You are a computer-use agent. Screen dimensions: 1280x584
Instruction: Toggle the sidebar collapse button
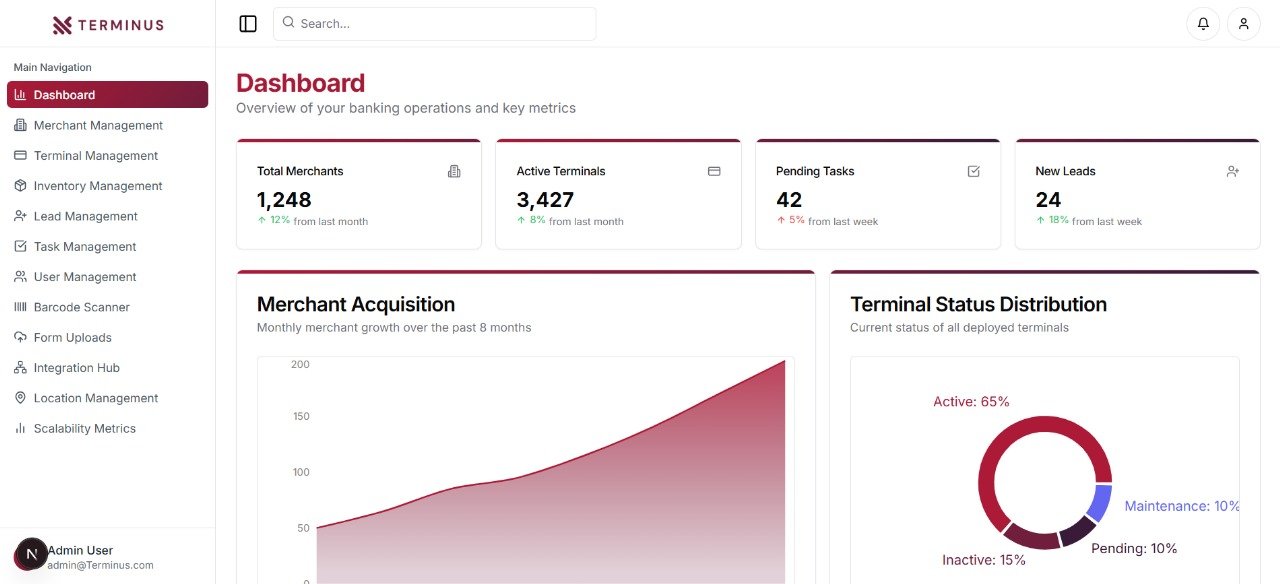(x=248, y=24)
